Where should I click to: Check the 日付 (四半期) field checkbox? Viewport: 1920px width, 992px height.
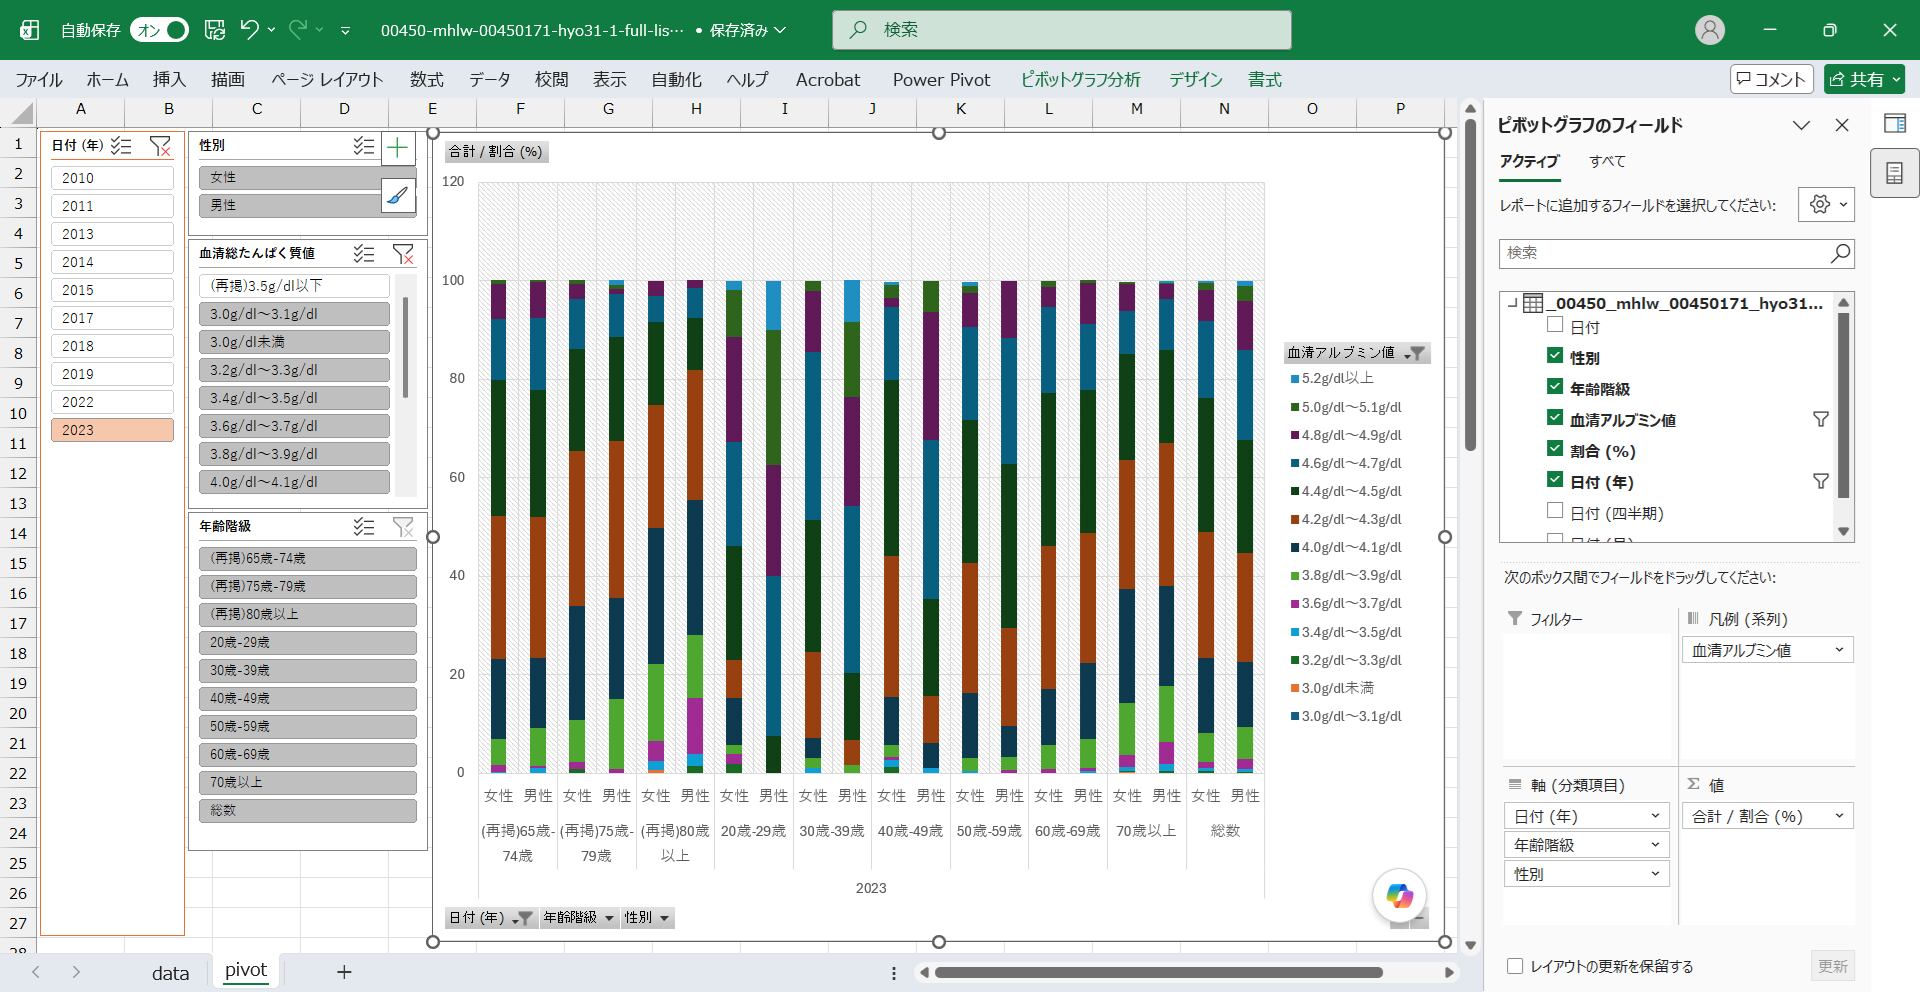coord(1555,511)
